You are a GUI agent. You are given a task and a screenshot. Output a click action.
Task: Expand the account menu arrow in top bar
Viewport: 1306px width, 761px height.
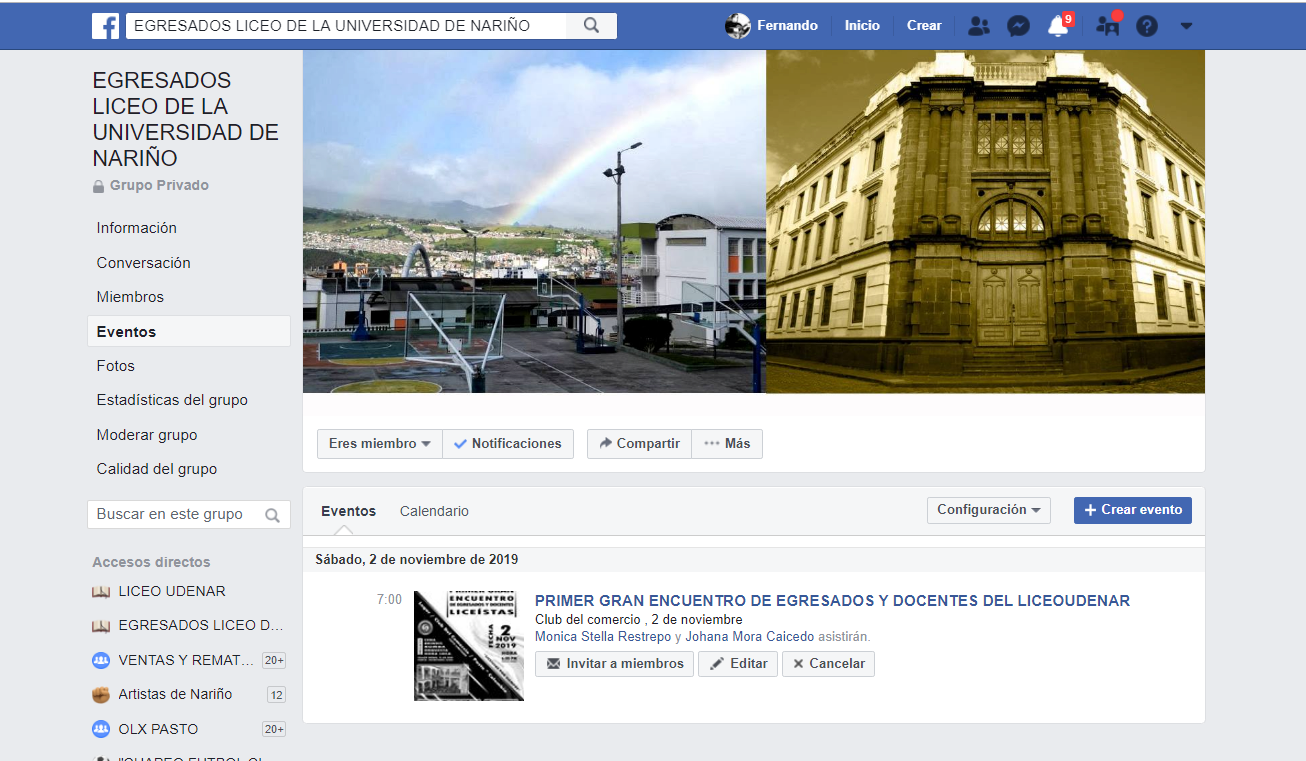(x=1186, y=26)
